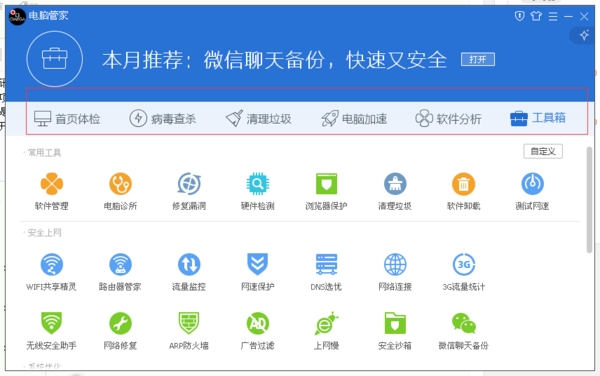This screenshot has height=376, width=600.
Task: Open the main menu hamburger icon
Action: (553, 16)
